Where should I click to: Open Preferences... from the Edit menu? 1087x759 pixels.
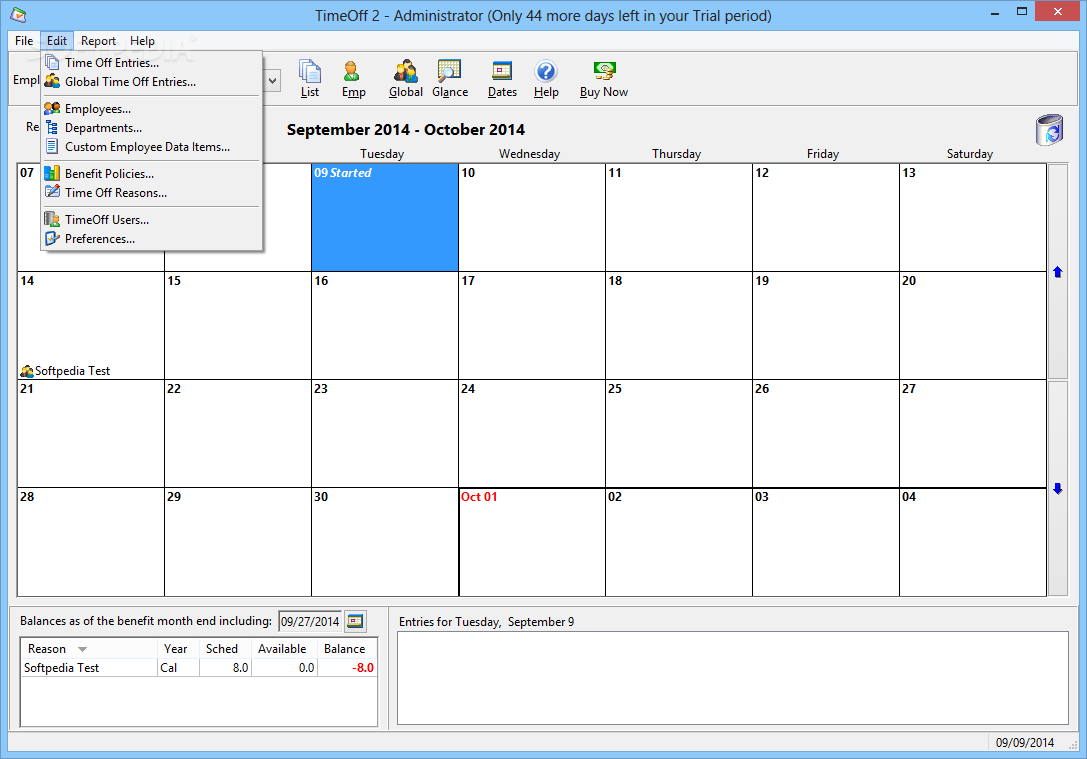point(152,238)
